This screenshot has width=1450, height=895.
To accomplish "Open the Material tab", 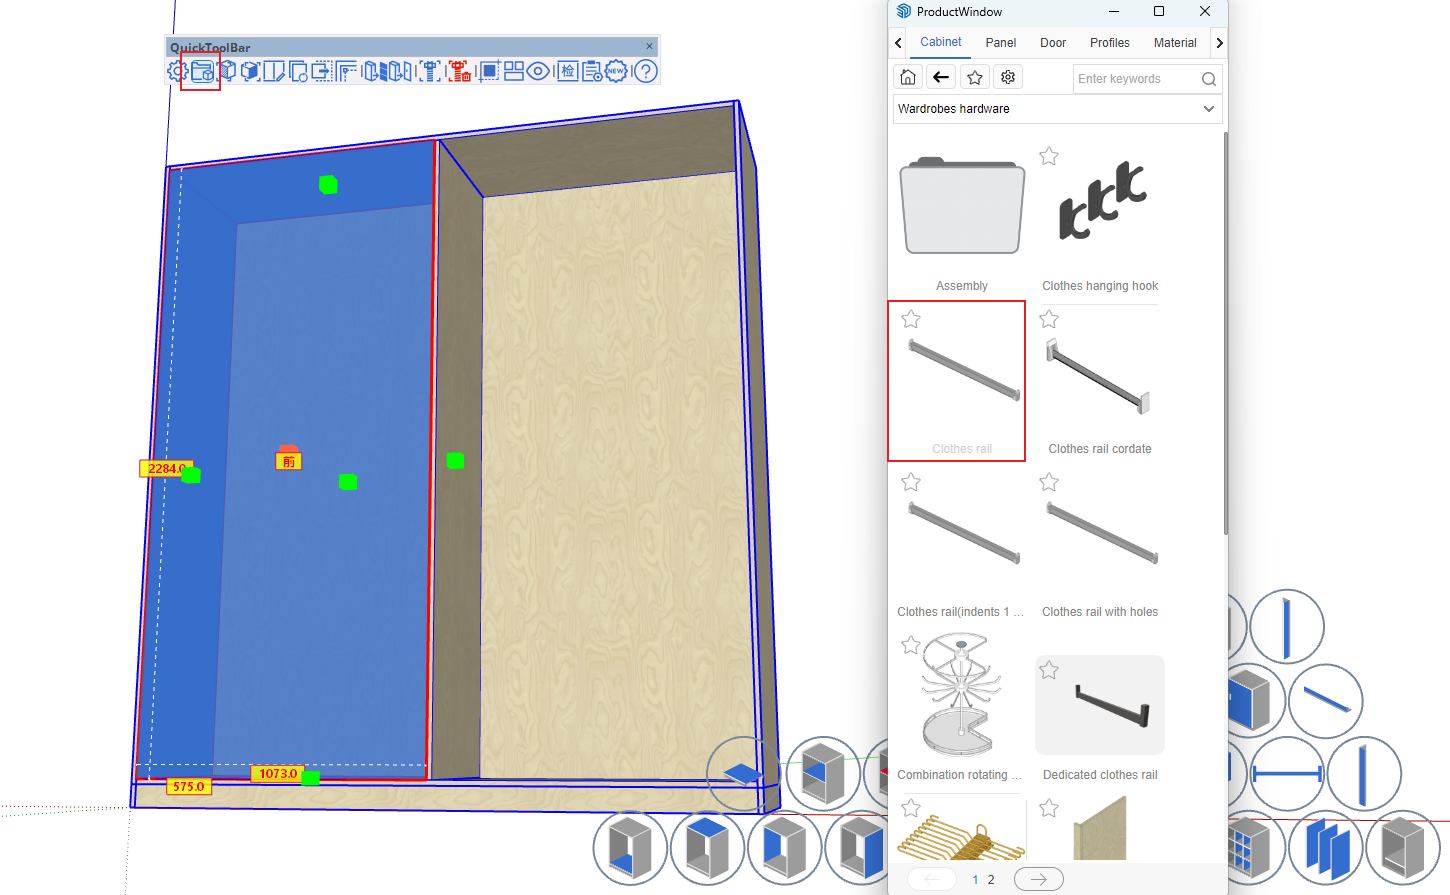I will coord(1175,43).
